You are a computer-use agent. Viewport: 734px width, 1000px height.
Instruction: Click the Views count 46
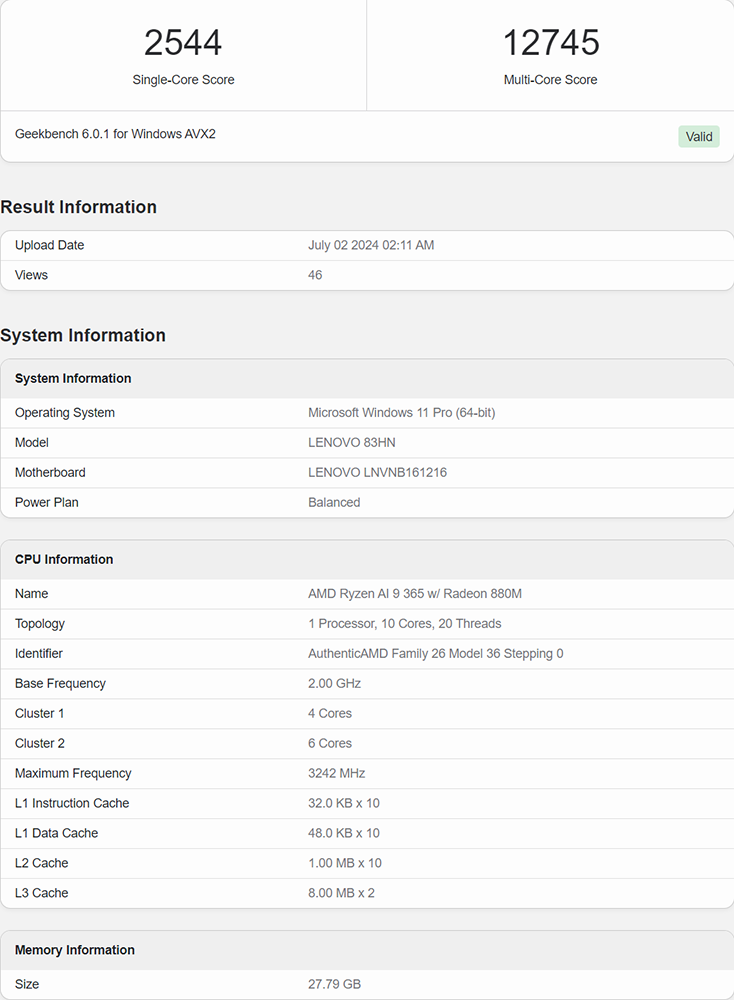315,275
